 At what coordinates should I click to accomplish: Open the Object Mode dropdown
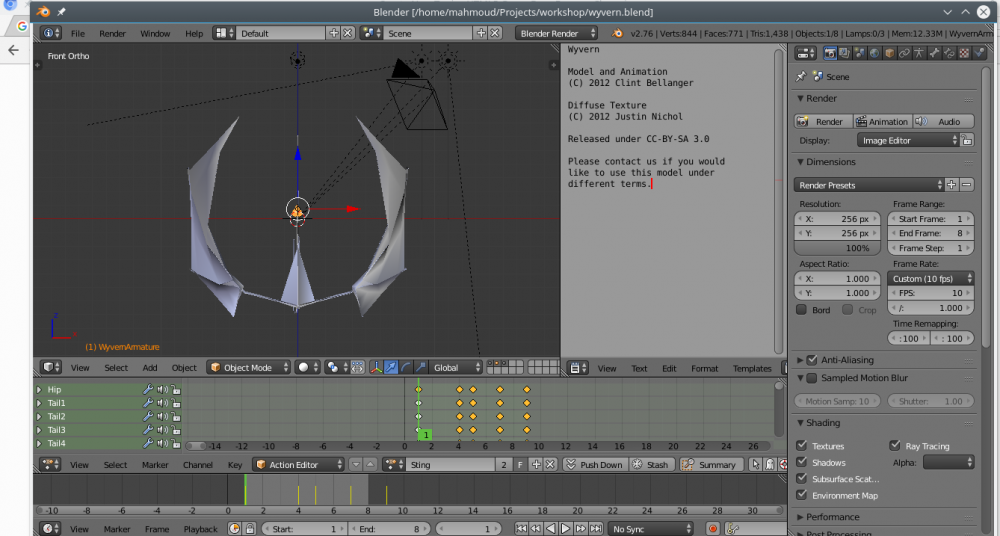click(x=249, y=368)
